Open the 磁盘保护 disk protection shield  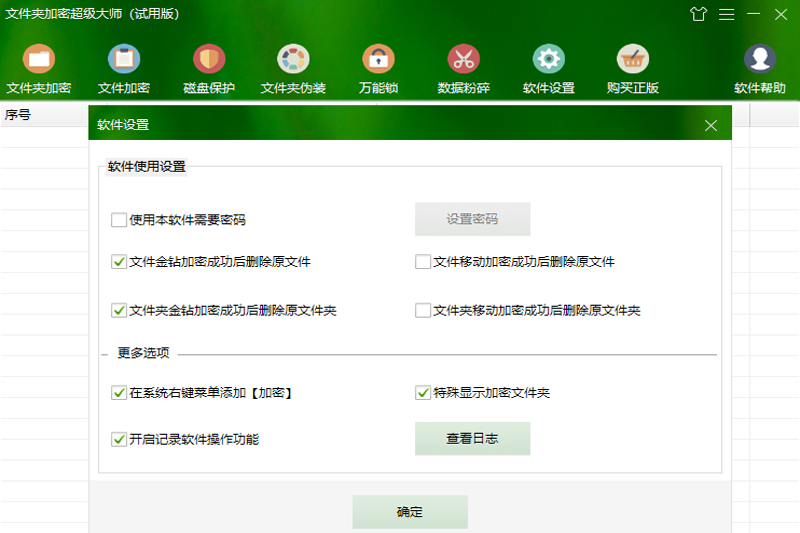[209, 60]
